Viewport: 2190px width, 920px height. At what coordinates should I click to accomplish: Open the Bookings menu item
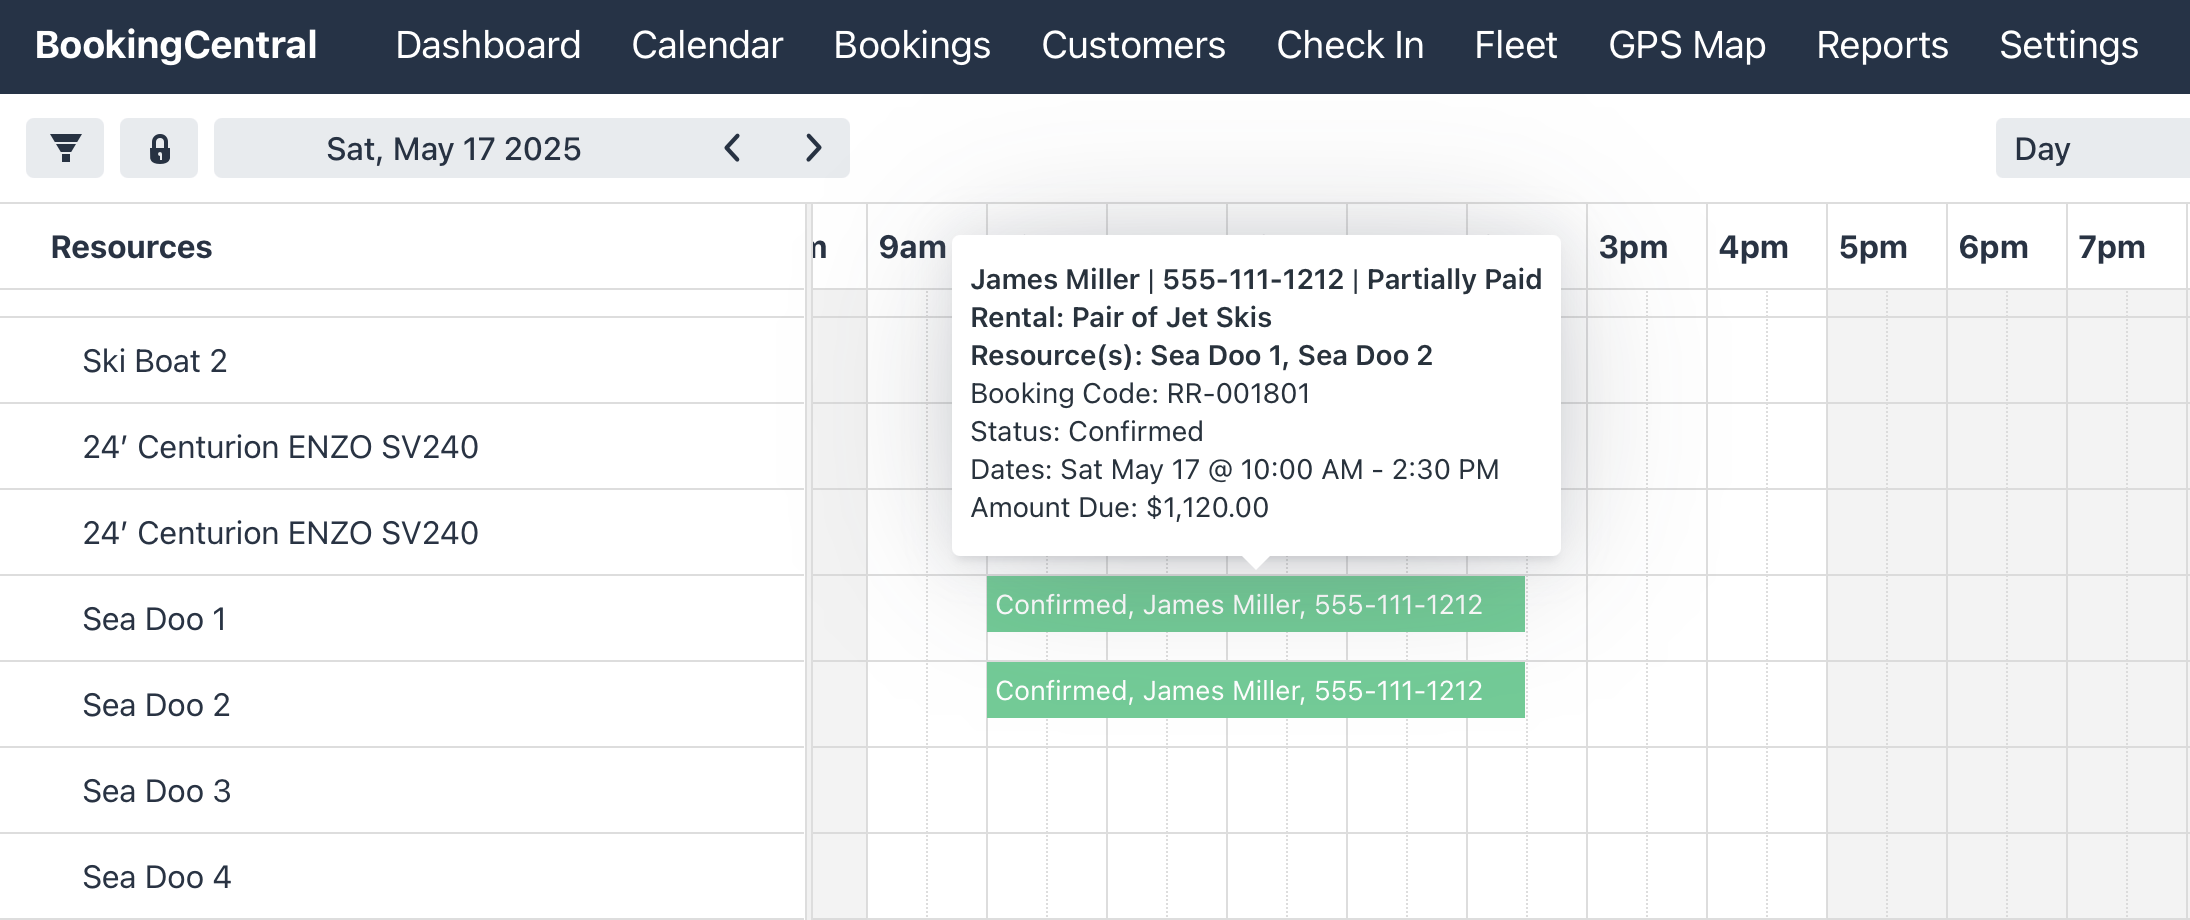click(912, 45)
